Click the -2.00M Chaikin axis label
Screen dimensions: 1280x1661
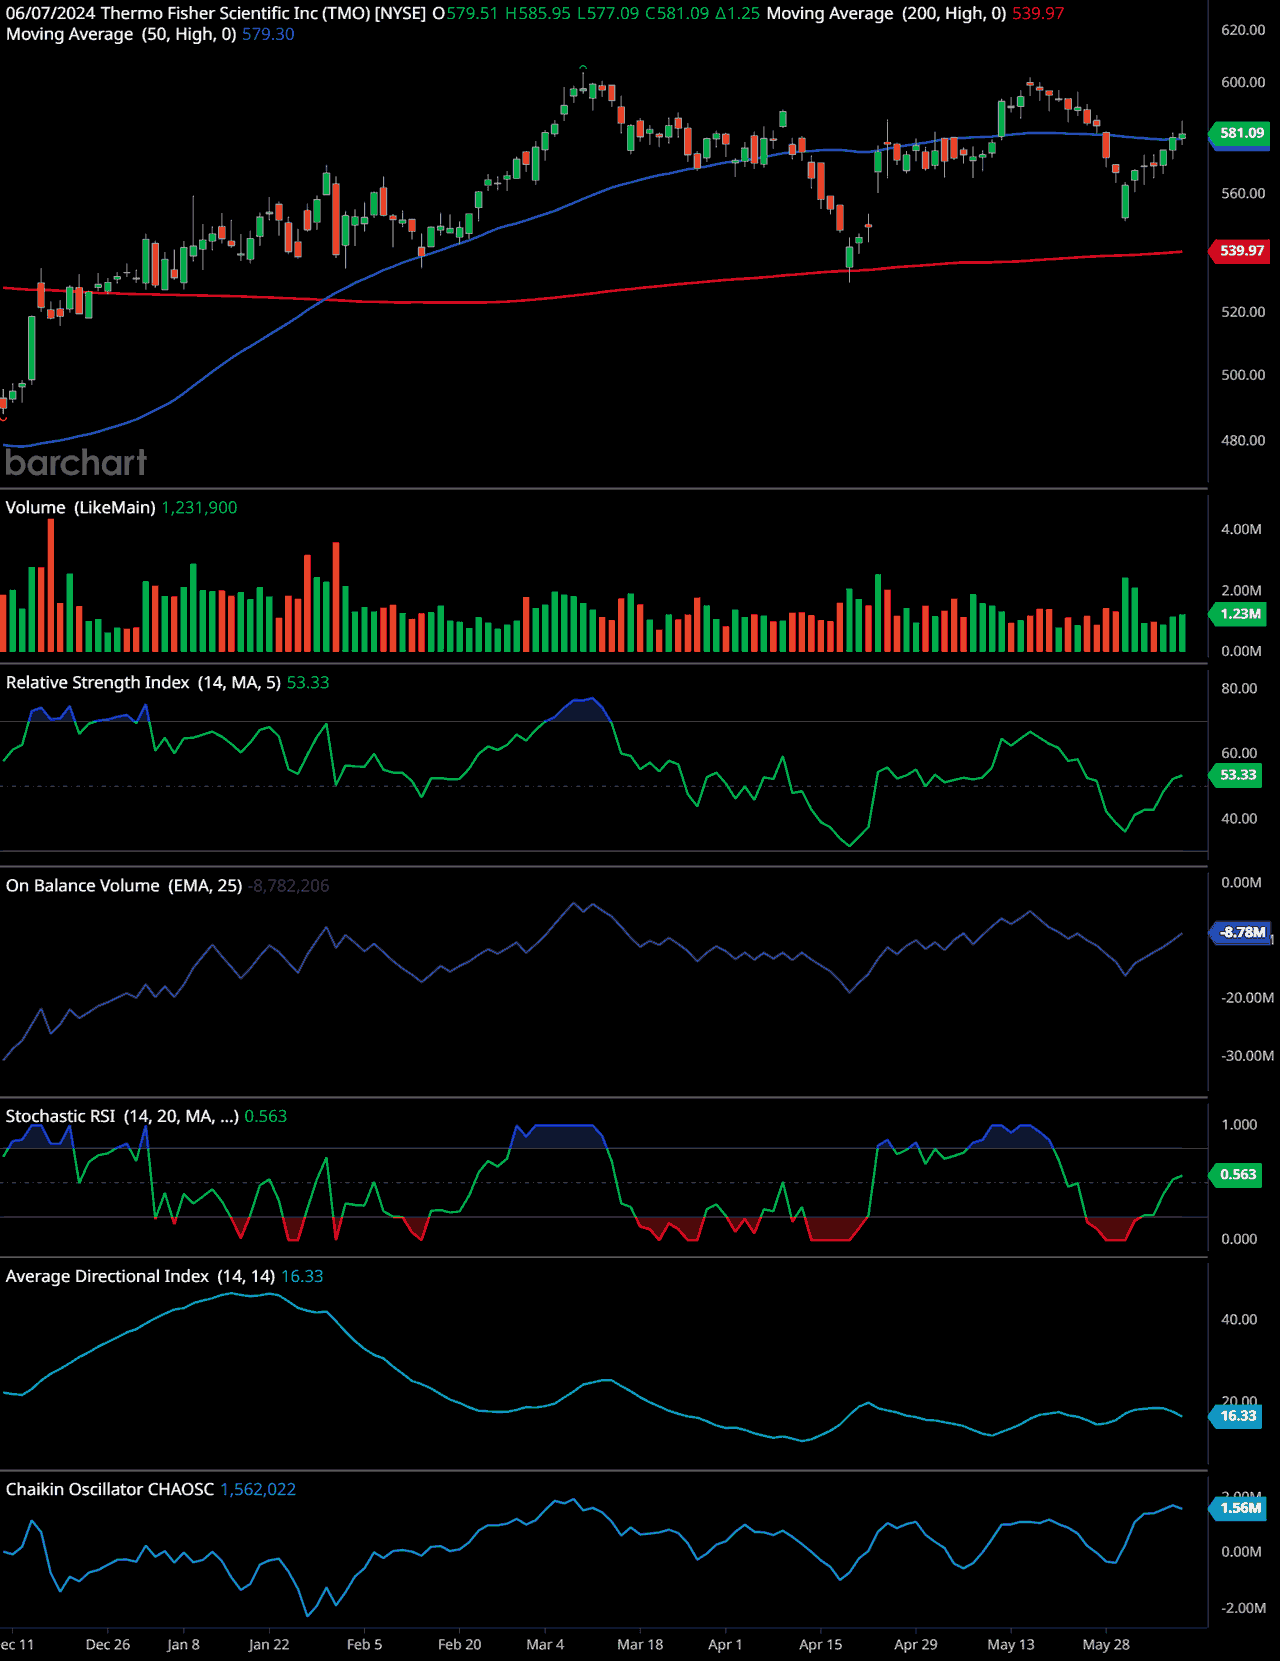pos(1245,1608)
